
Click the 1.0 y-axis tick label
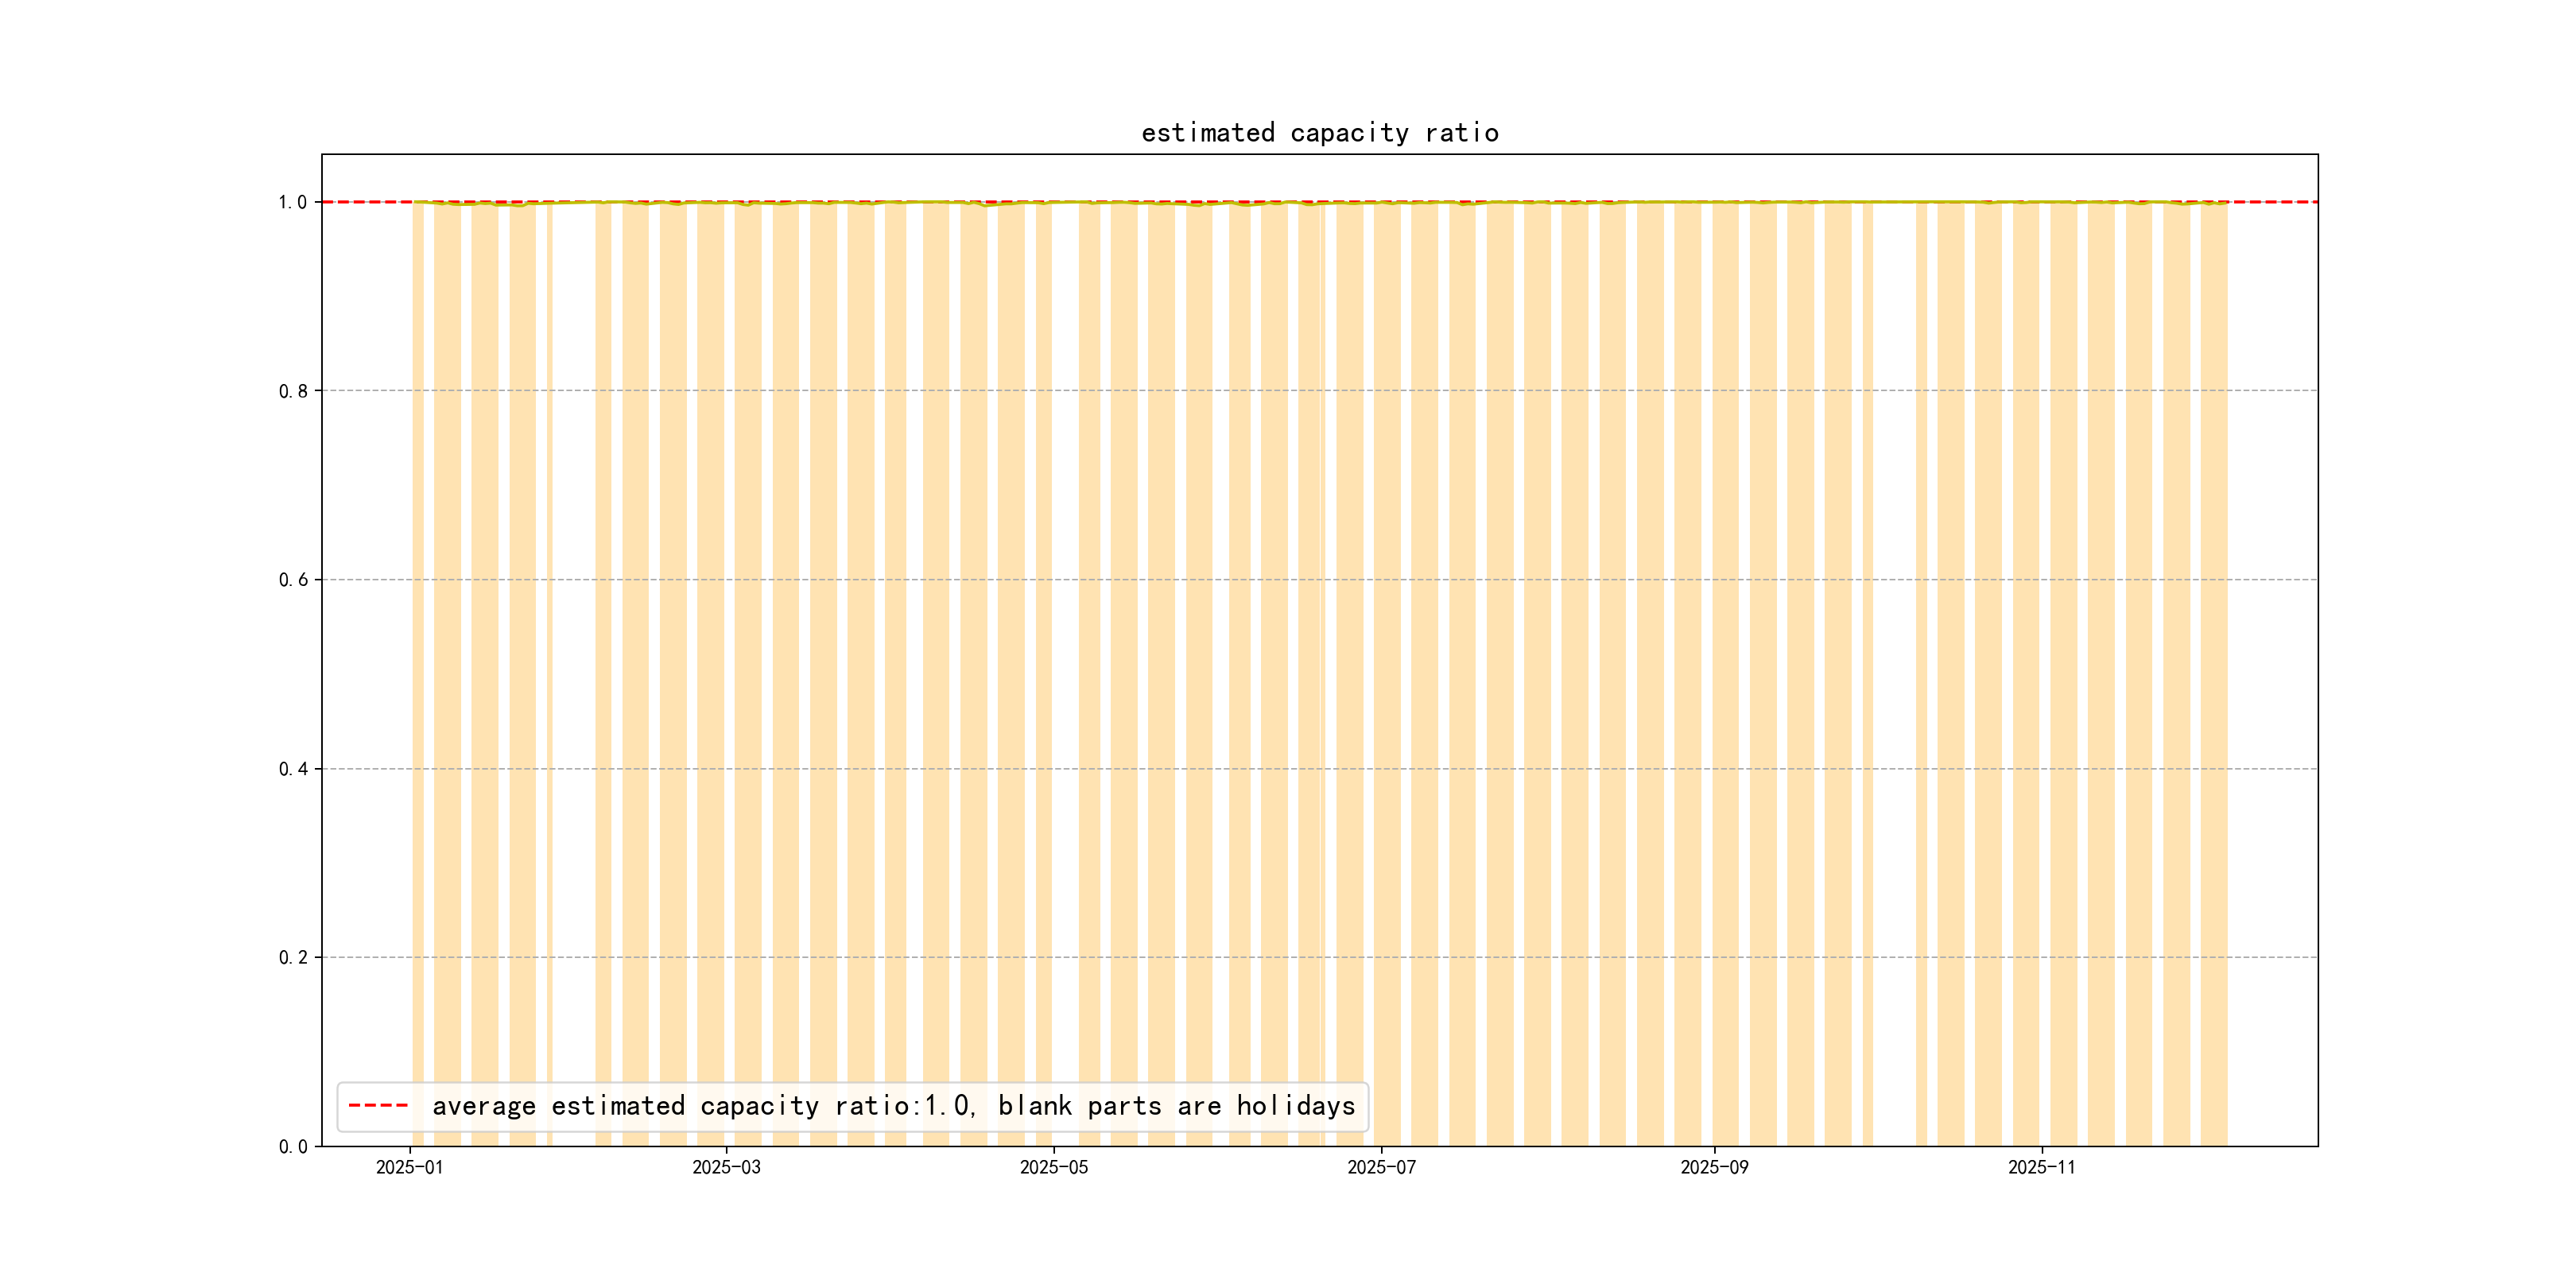point(292,203)
